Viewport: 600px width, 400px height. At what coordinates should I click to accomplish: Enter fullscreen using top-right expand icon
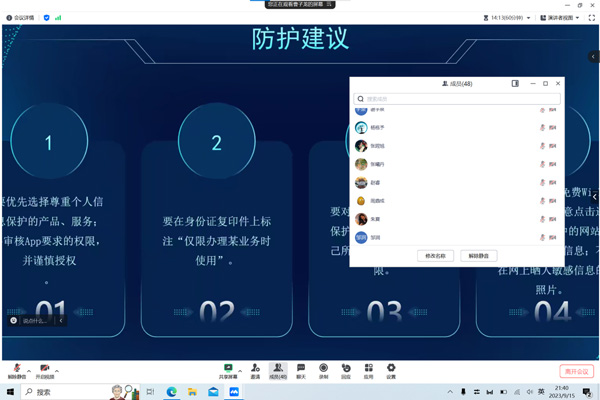pos(591,18)
